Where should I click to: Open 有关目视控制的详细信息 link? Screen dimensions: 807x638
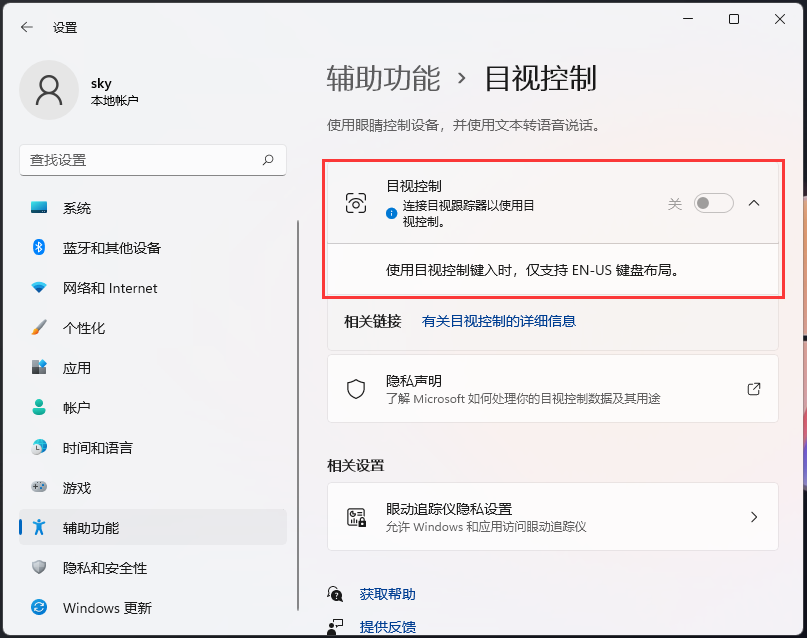[x=499, y=321]
